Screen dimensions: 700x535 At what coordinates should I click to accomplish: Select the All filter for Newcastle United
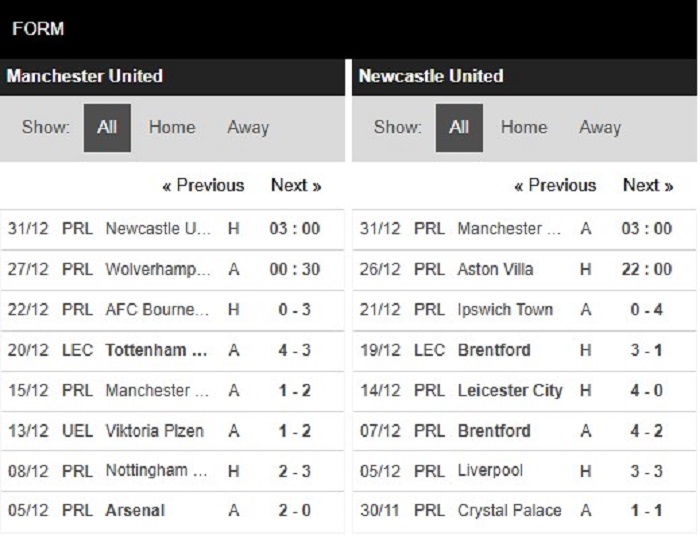click(x=459, y=128)
